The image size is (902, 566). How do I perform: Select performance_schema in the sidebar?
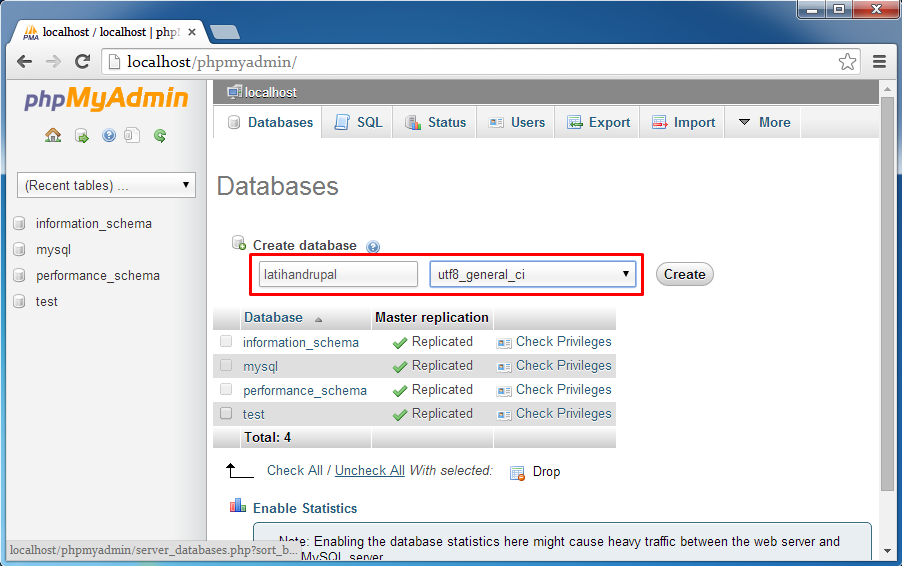(98, 276)
